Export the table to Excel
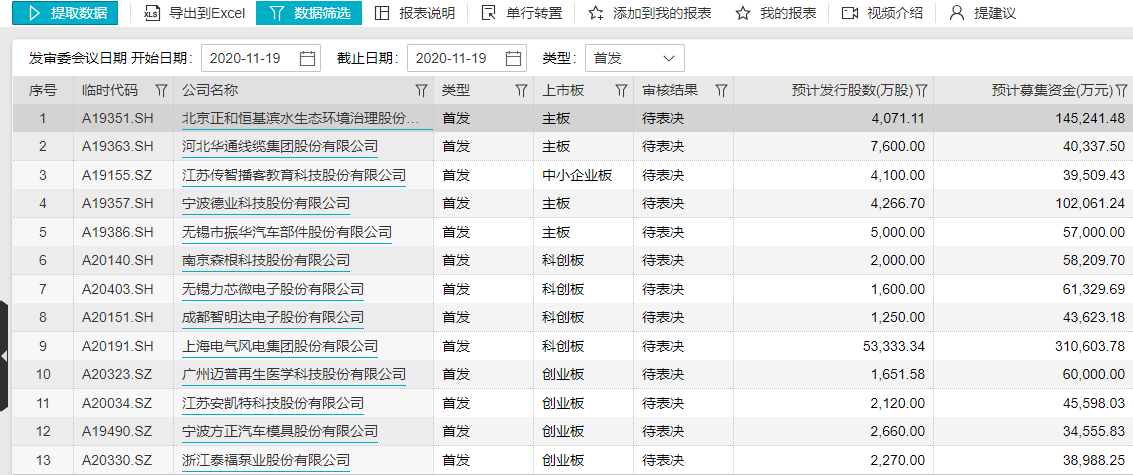Screen dimensions: 1133x475 click(x=195, y=13)
